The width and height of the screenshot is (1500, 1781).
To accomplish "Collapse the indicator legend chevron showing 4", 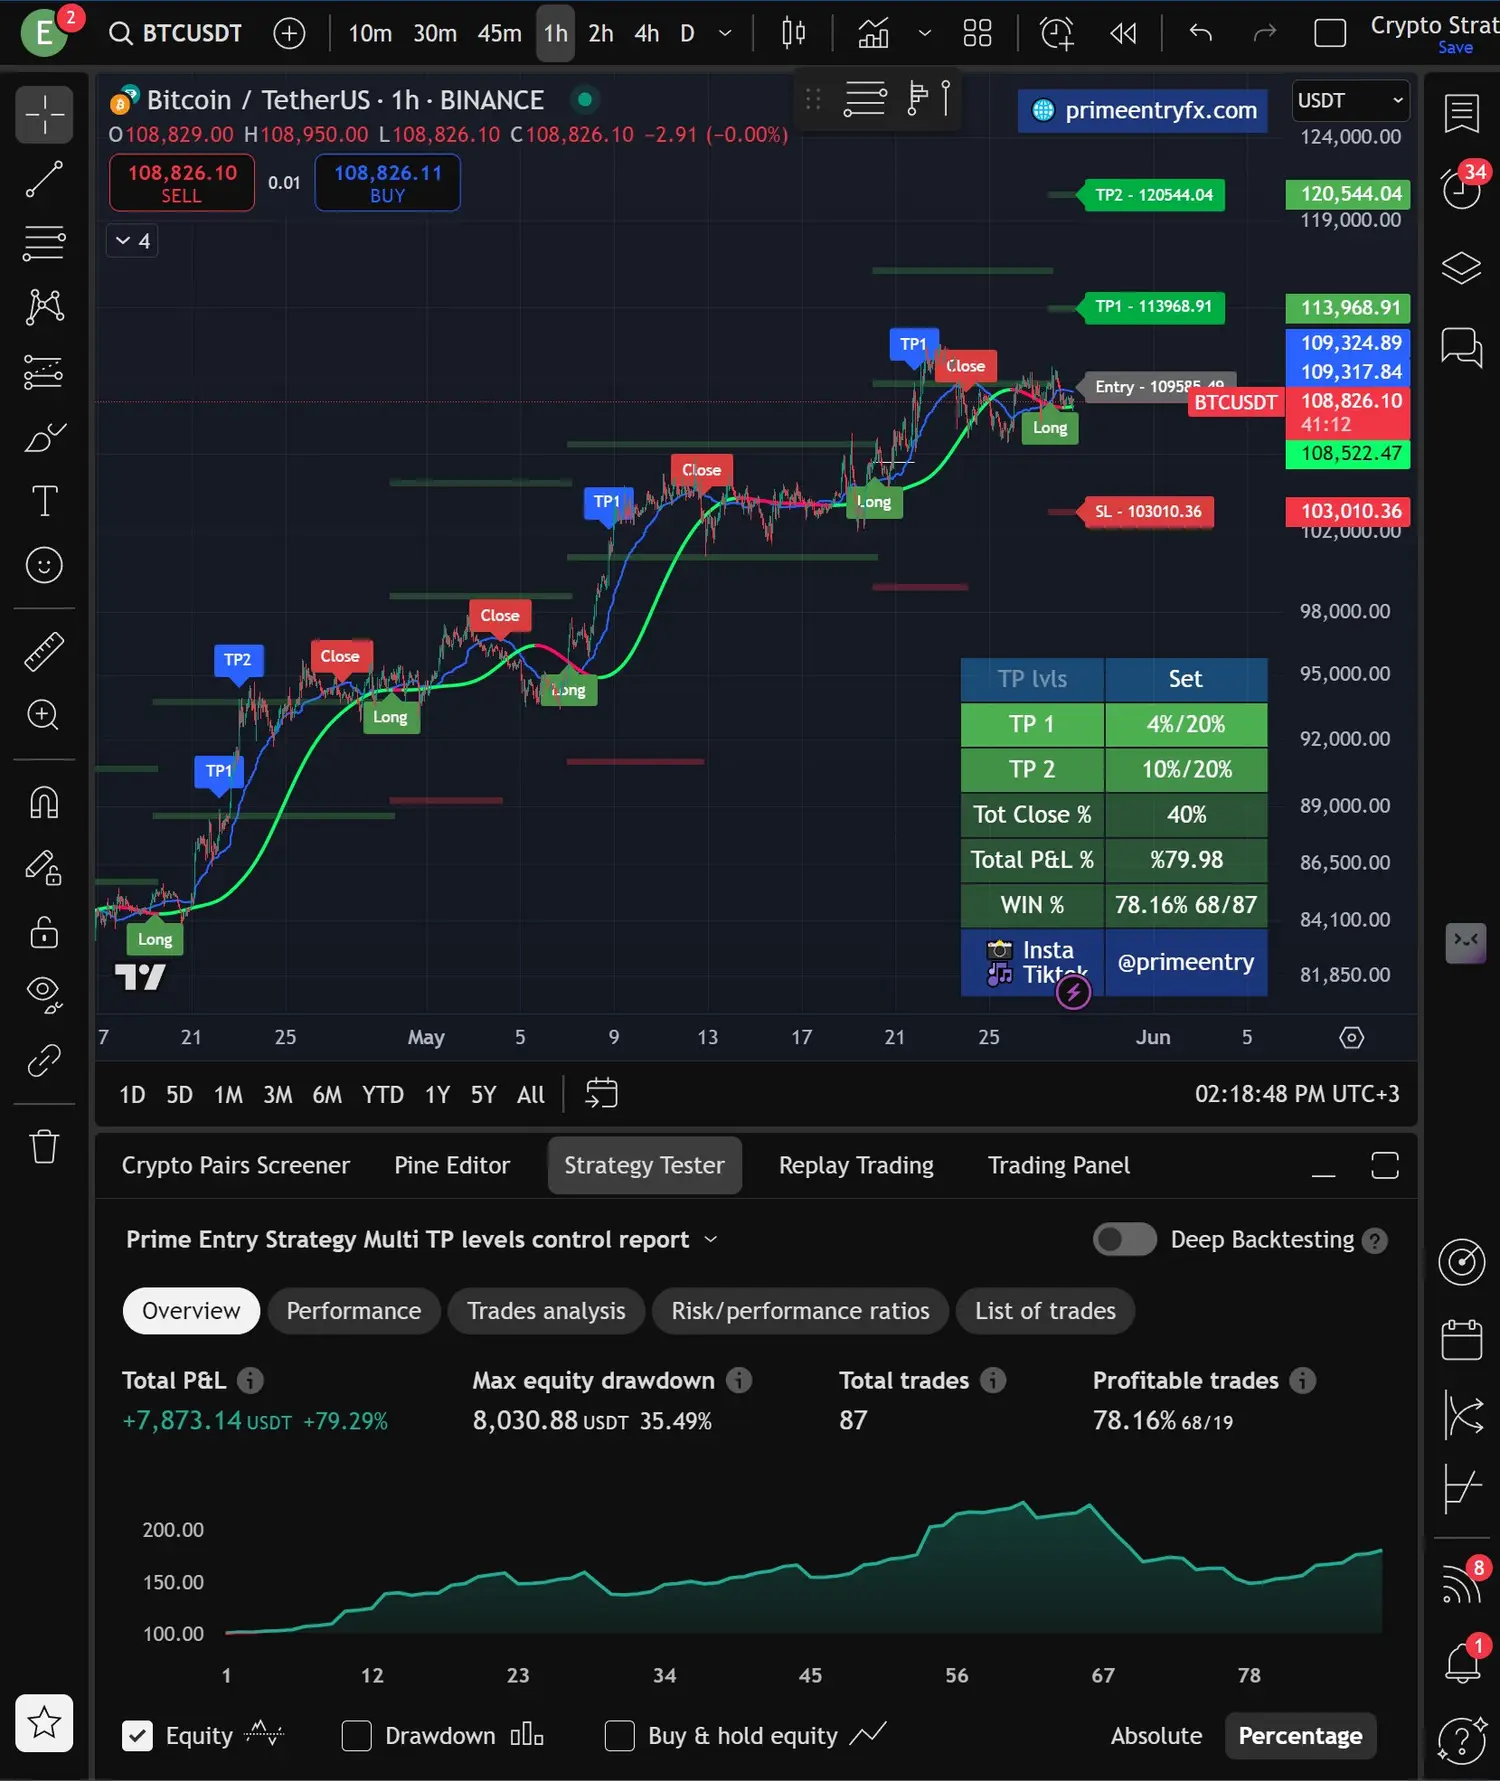I will click(132, 241).
